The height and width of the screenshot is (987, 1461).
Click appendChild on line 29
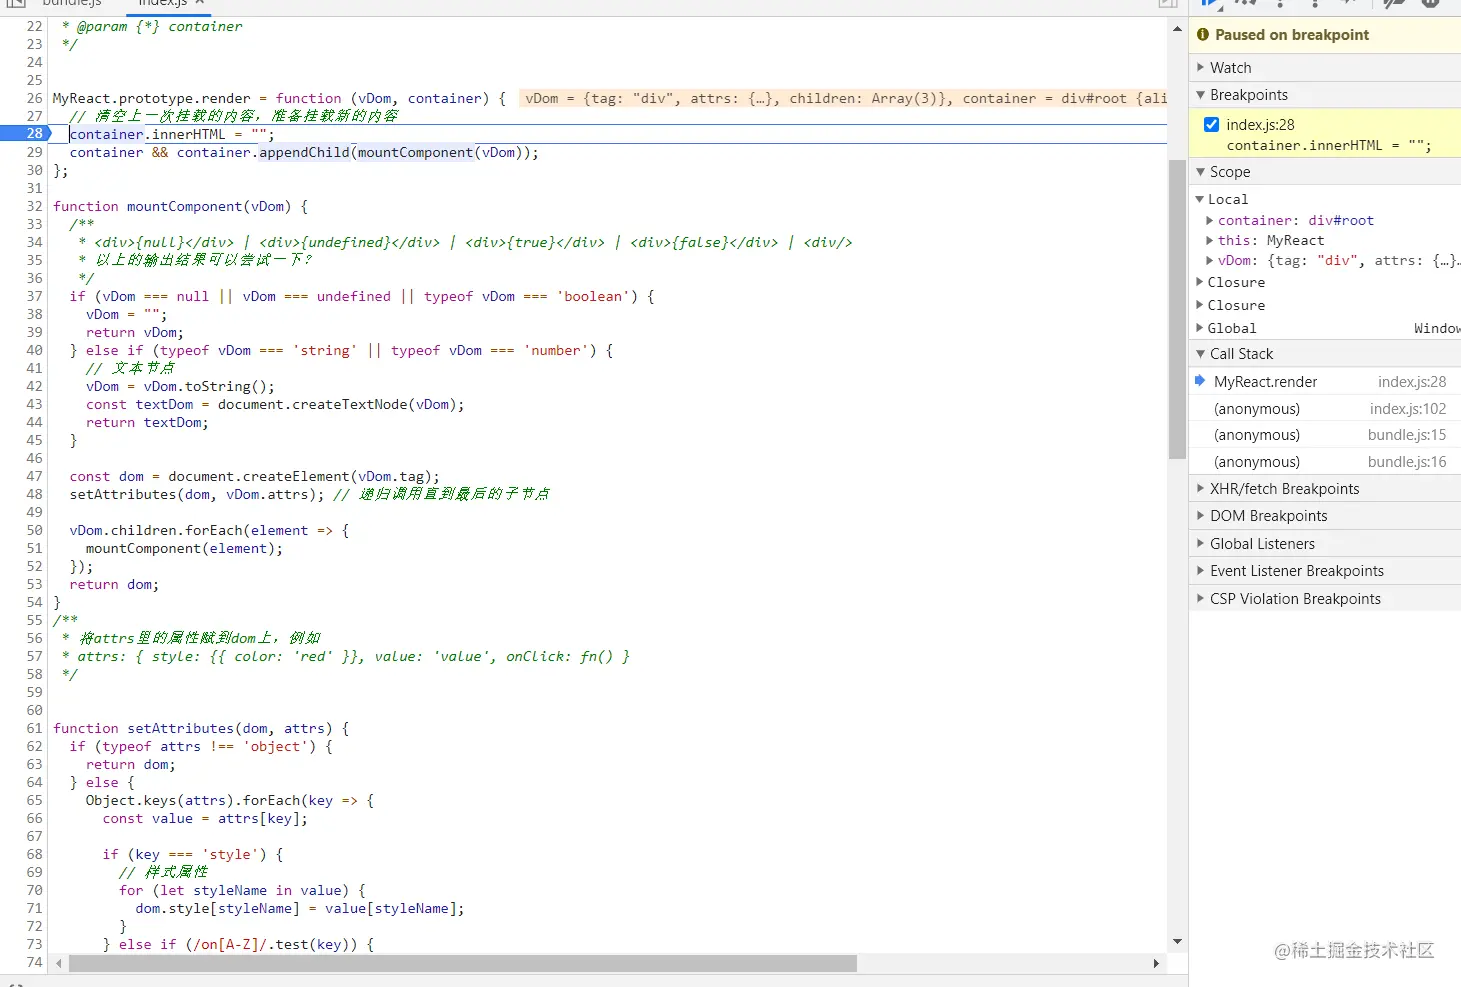point(304,152)
